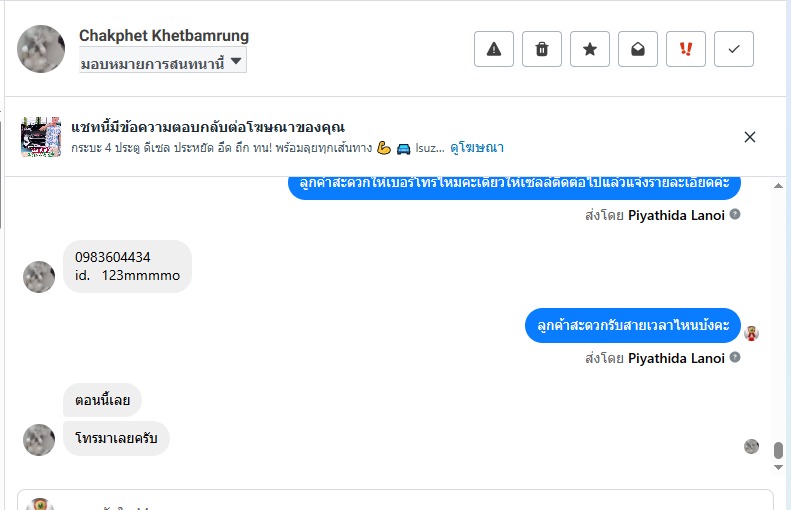Star this conversation for follow-up
This screenshot has height=510, width=791.
pyautogui.click(x=590, y=49)
